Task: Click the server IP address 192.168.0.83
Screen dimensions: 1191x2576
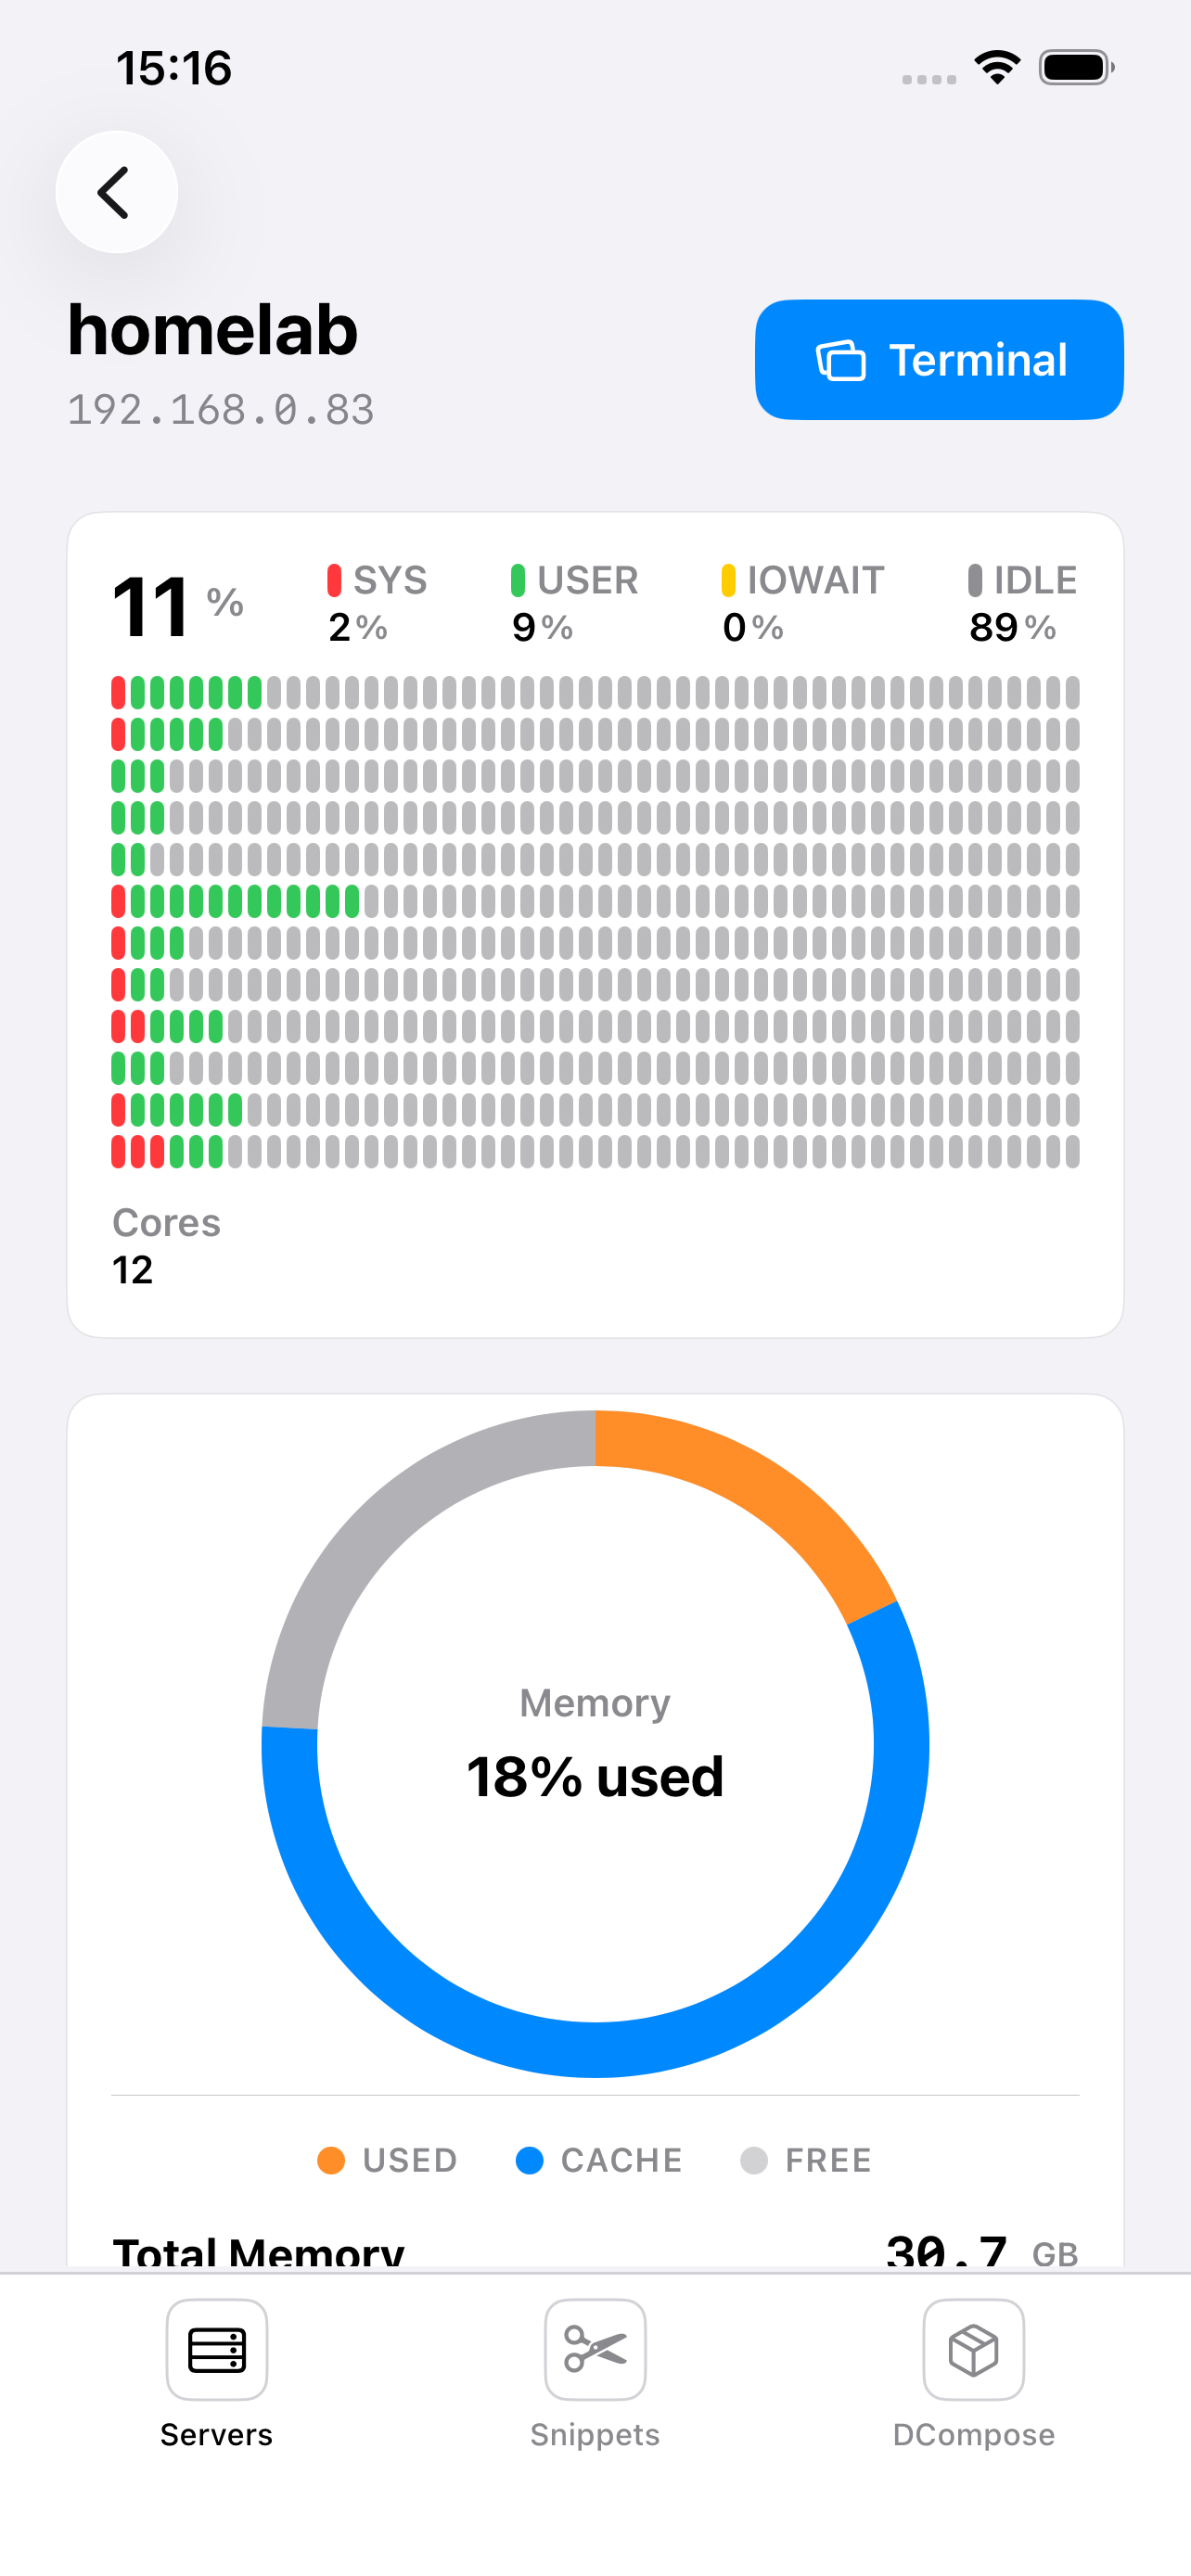Action: 221,409
